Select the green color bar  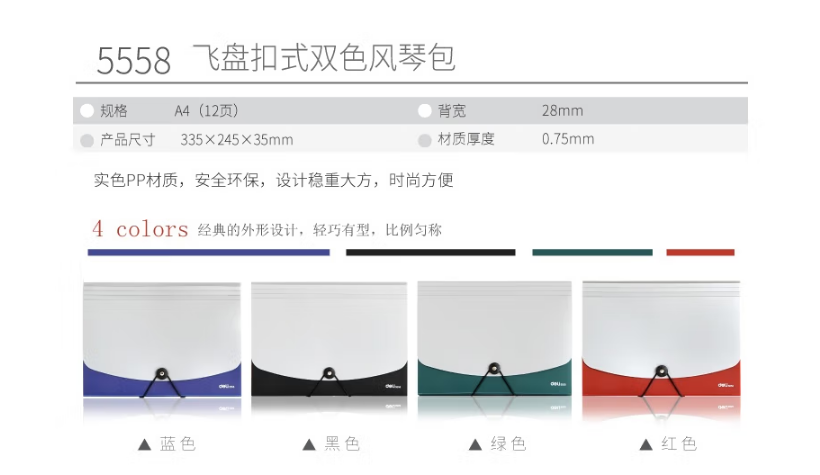tap(593, 253)
